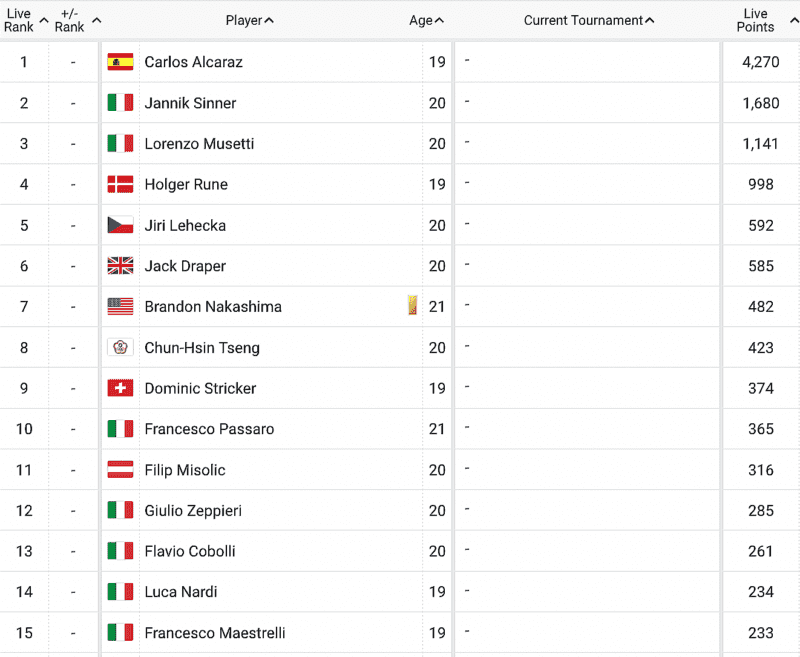This screenshot has height=657, width=800.
Task: Open Jannik Sinner player profile
Action: point(190,103)
